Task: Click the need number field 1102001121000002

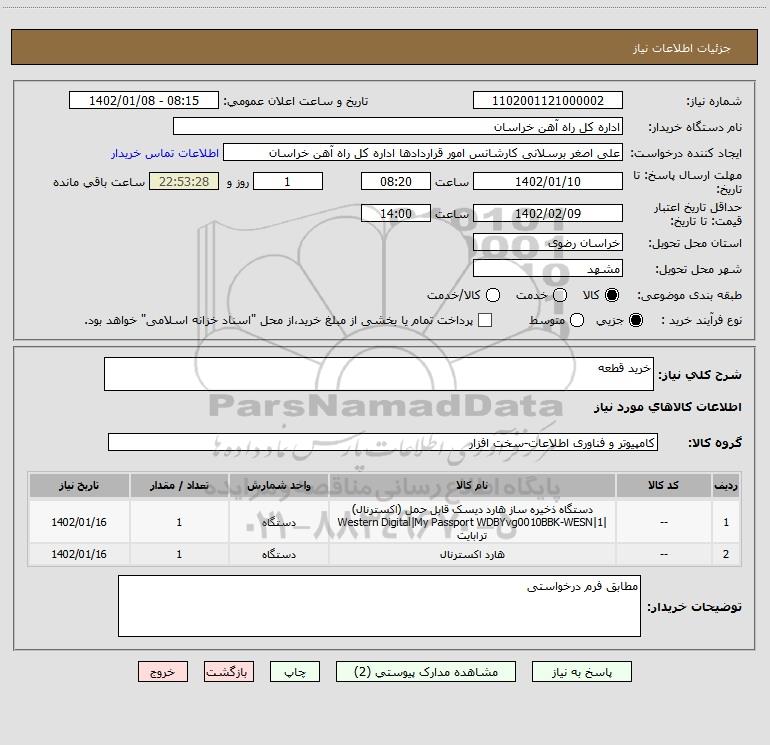Action: [x=548, y=101]
